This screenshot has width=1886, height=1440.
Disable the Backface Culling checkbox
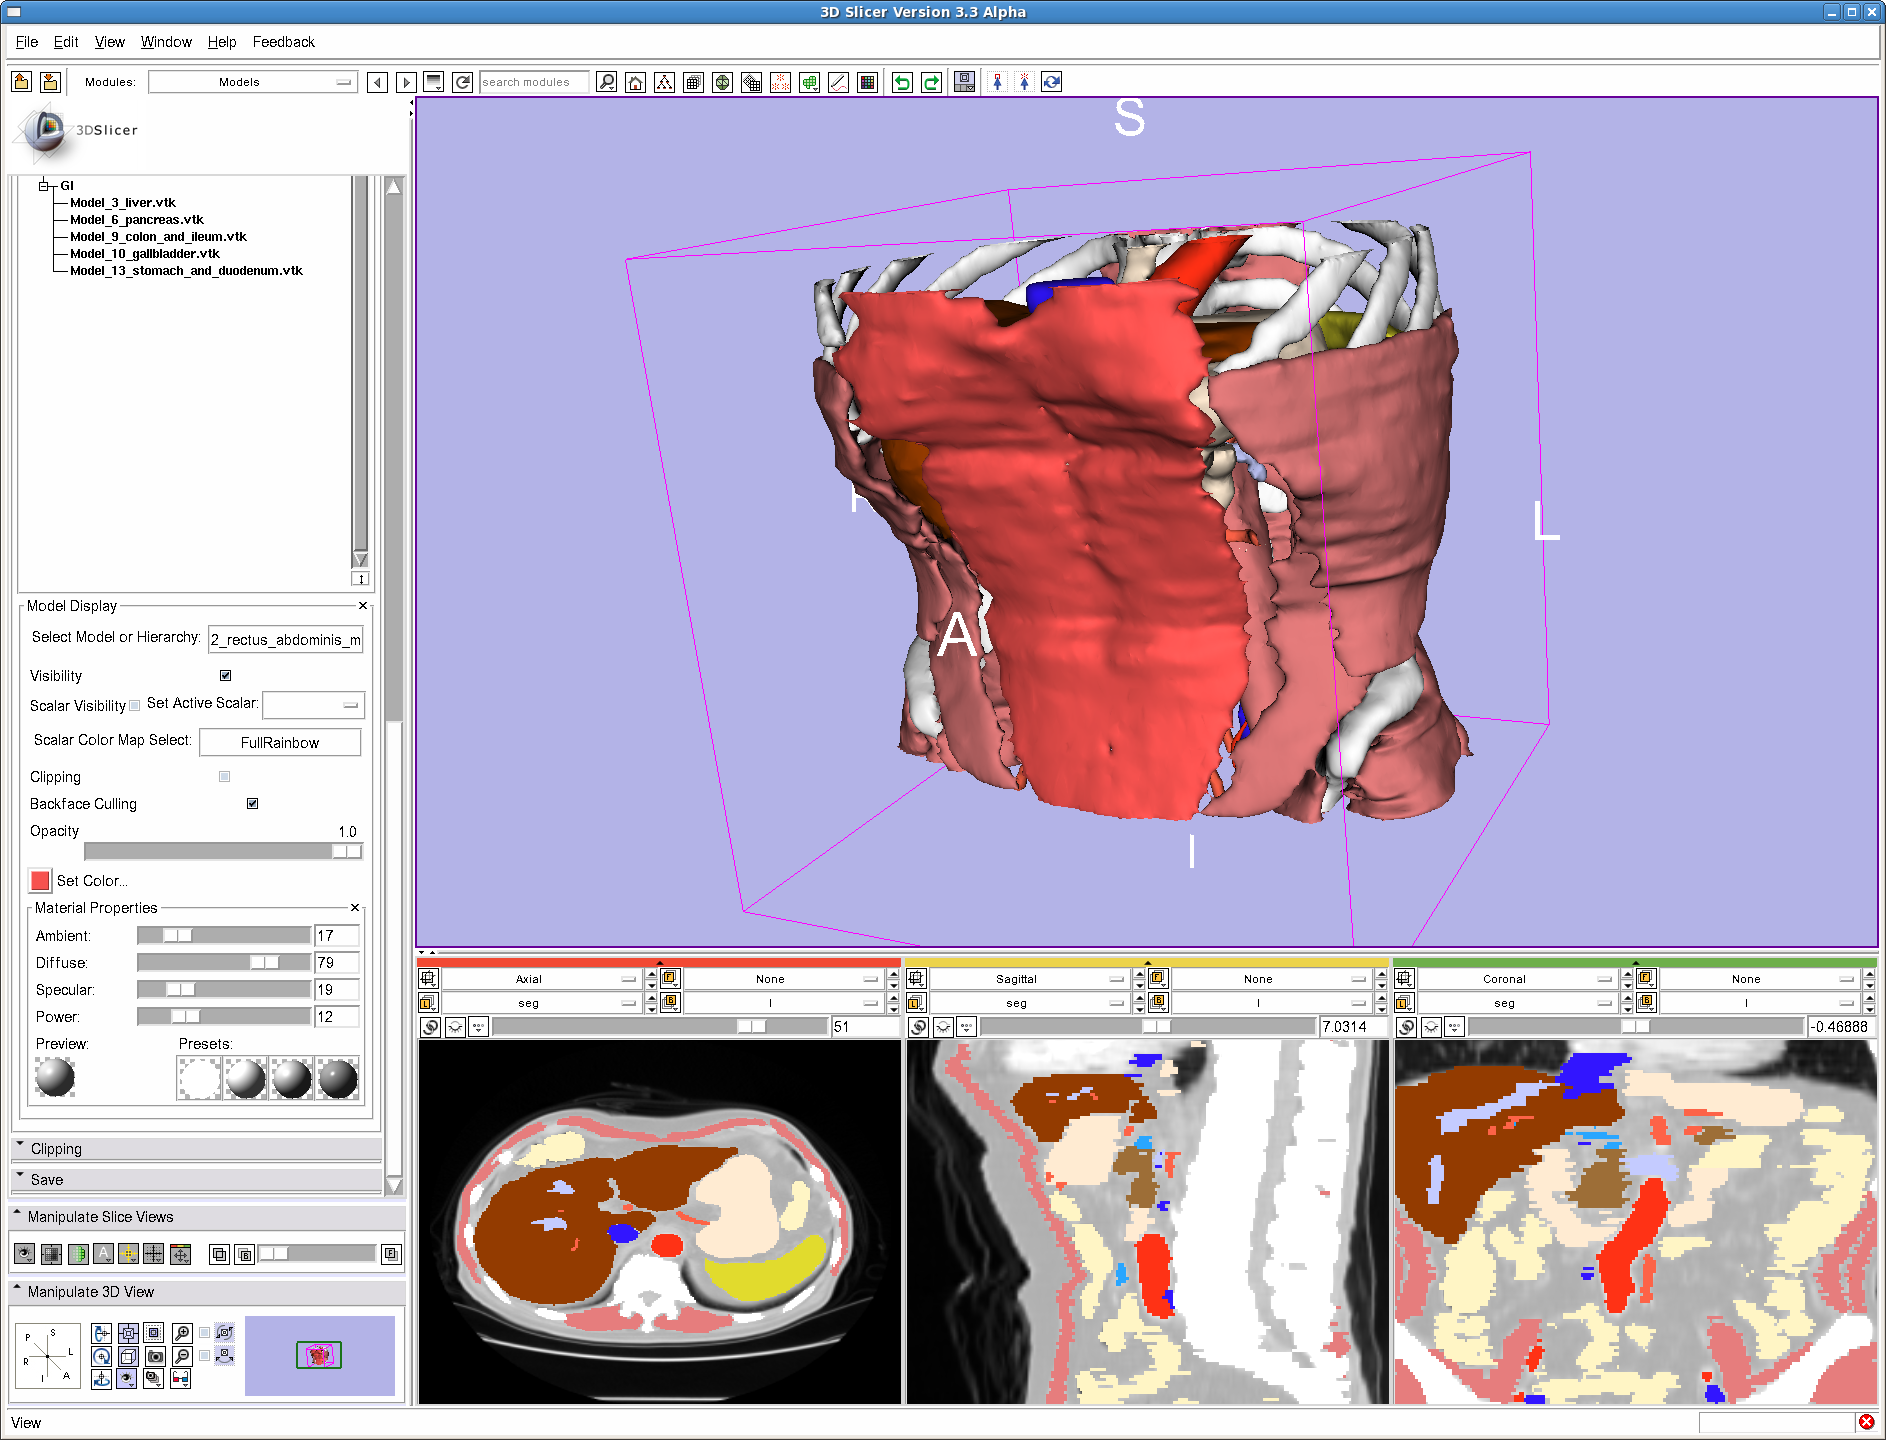click(x=253, y=804)
